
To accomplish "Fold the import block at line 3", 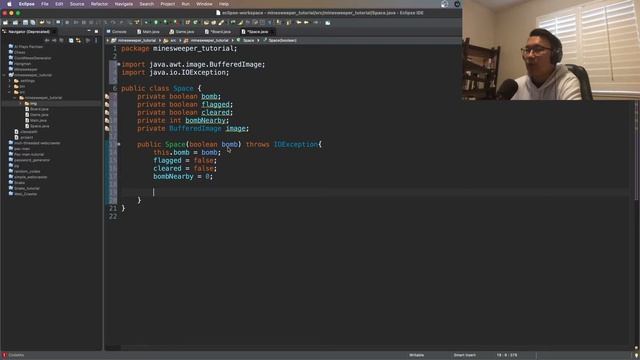I will click(119, 64).
